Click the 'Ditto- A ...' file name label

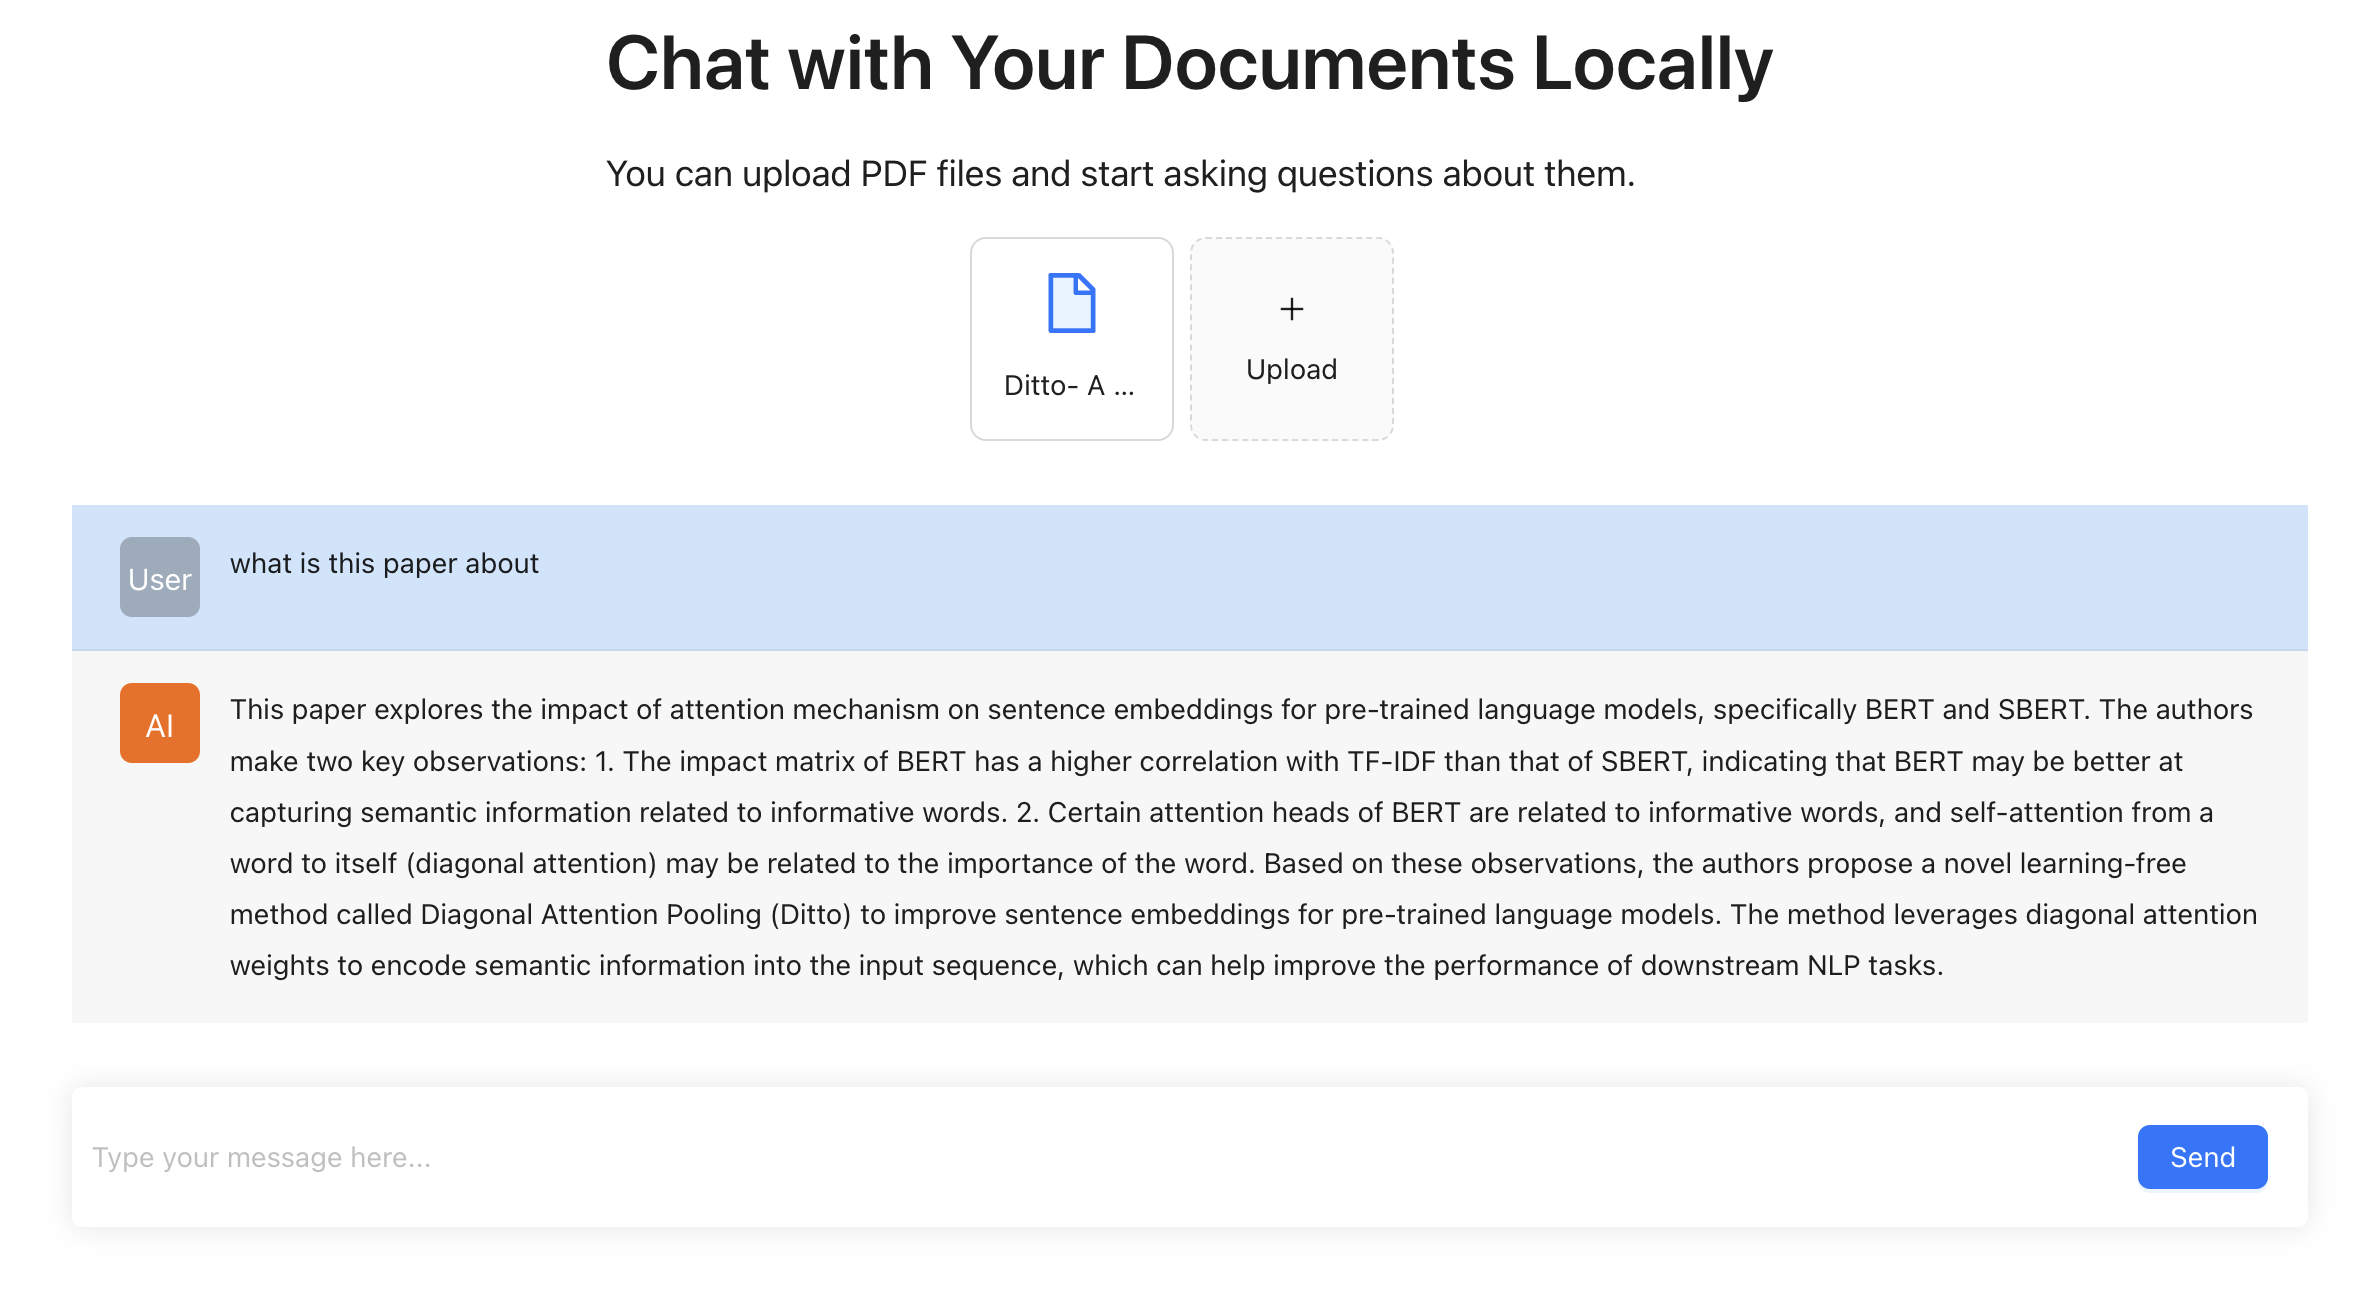click(1069, 386)
